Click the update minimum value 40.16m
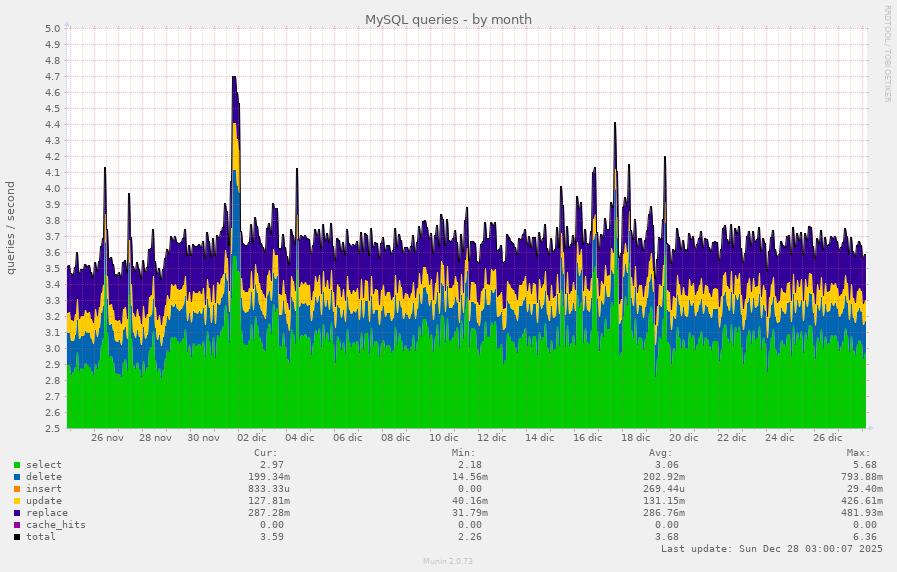897x572 pixels. (470, 501)
